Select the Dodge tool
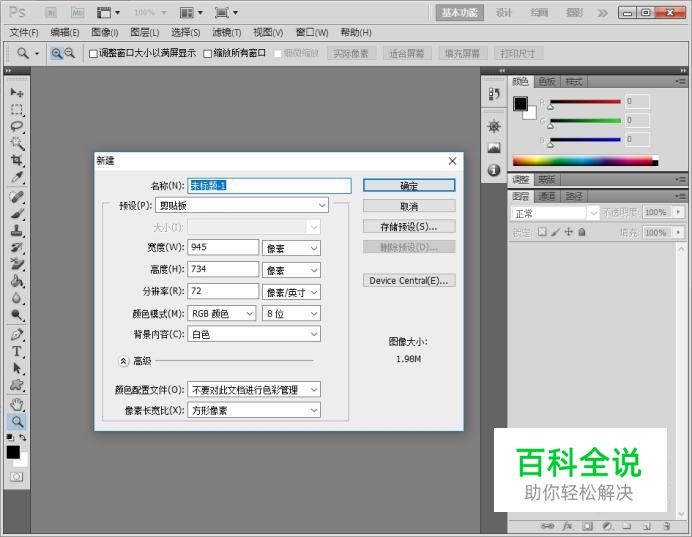This screenshot has width=692, height=537. pos(17,315)
